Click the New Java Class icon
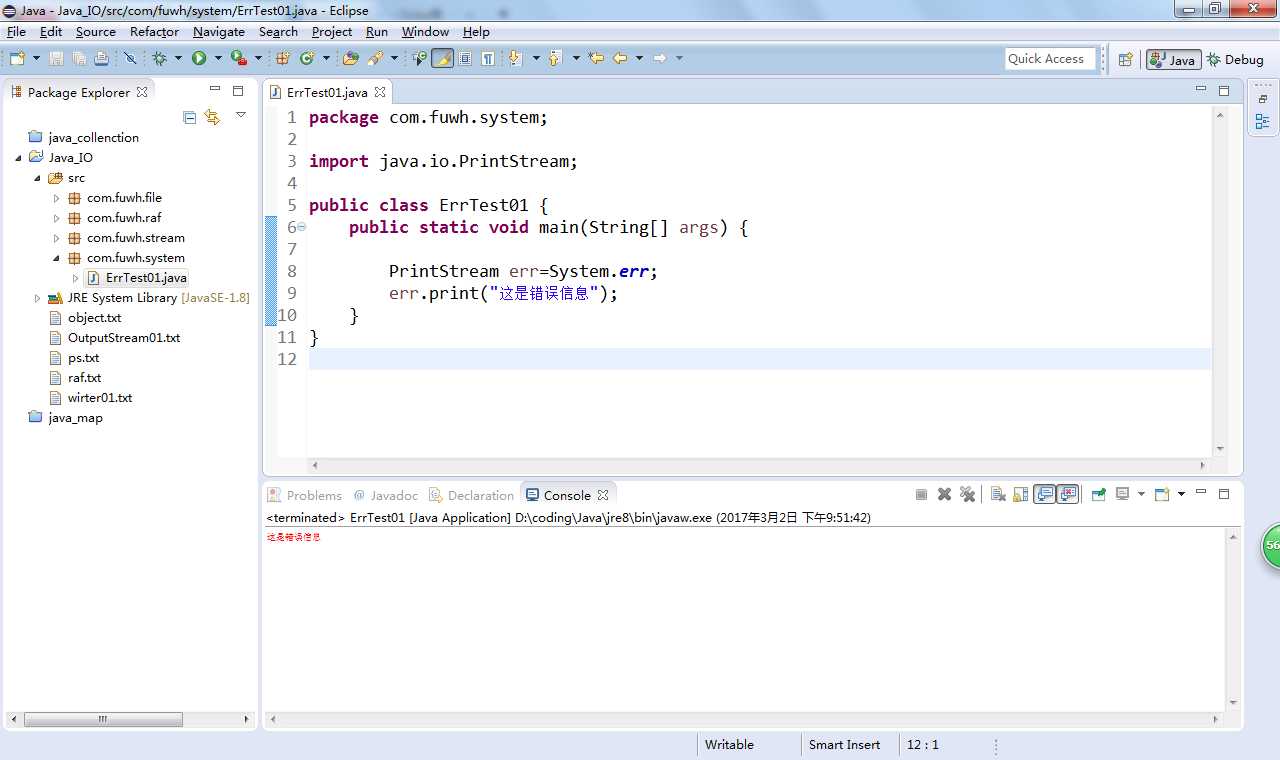Screen dimensions: 1280x760 [x=307, y=58]
